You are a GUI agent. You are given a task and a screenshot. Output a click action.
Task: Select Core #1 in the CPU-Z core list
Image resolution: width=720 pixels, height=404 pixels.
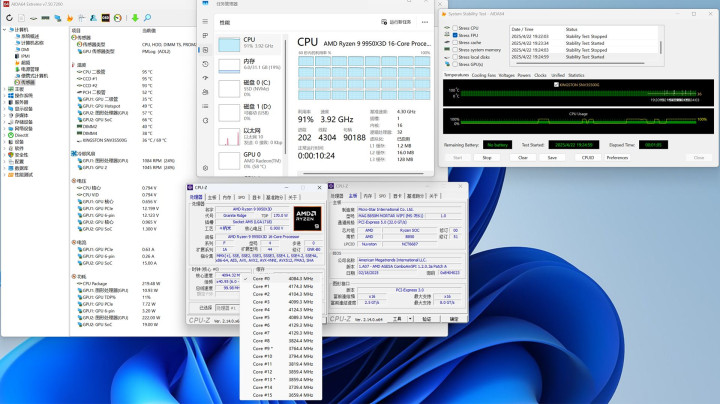262,285
